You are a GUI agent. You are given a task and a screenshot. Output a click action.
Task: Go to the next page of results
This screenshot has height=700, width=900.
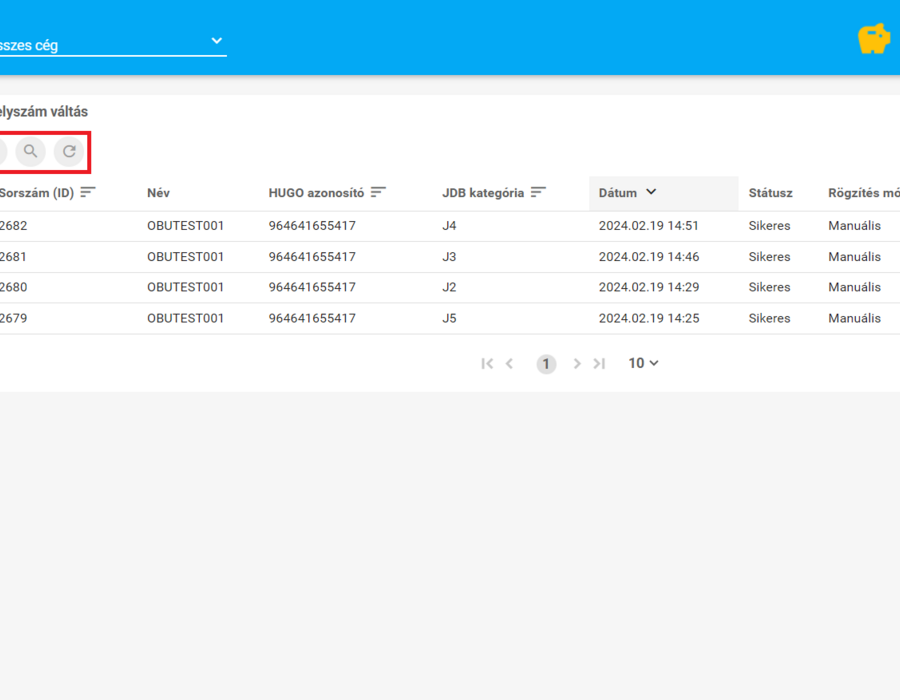point(577,363)
